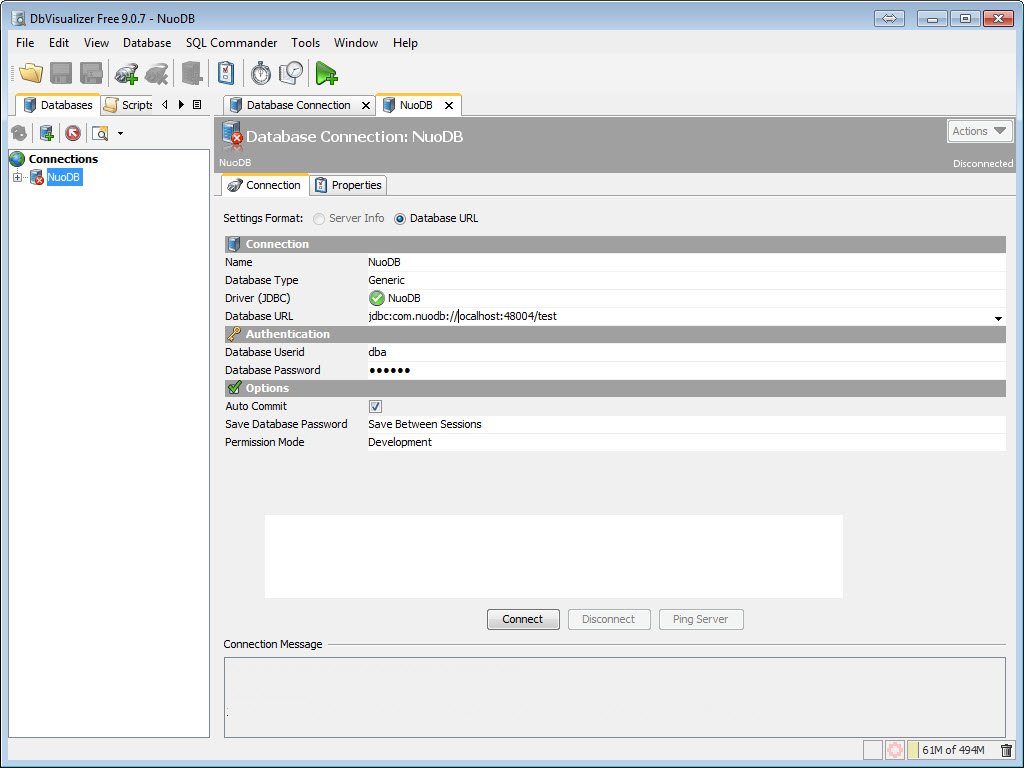The image size is (1024, 768).
Task: Open the File menu
Action: click(x=25, y=42)
